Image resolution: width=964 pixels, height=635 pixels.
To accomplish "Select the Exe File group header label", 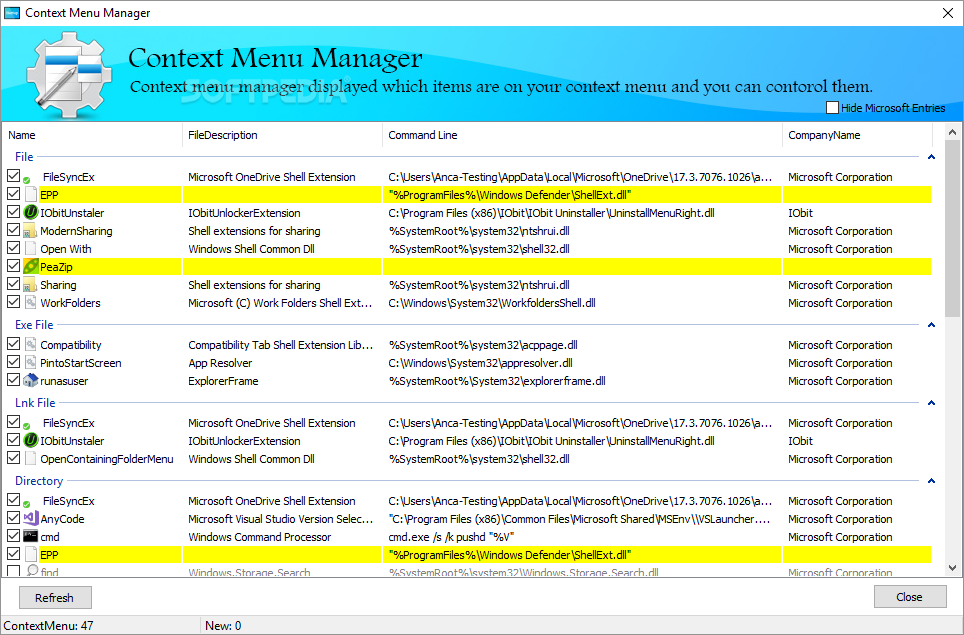I will [34, 325].
